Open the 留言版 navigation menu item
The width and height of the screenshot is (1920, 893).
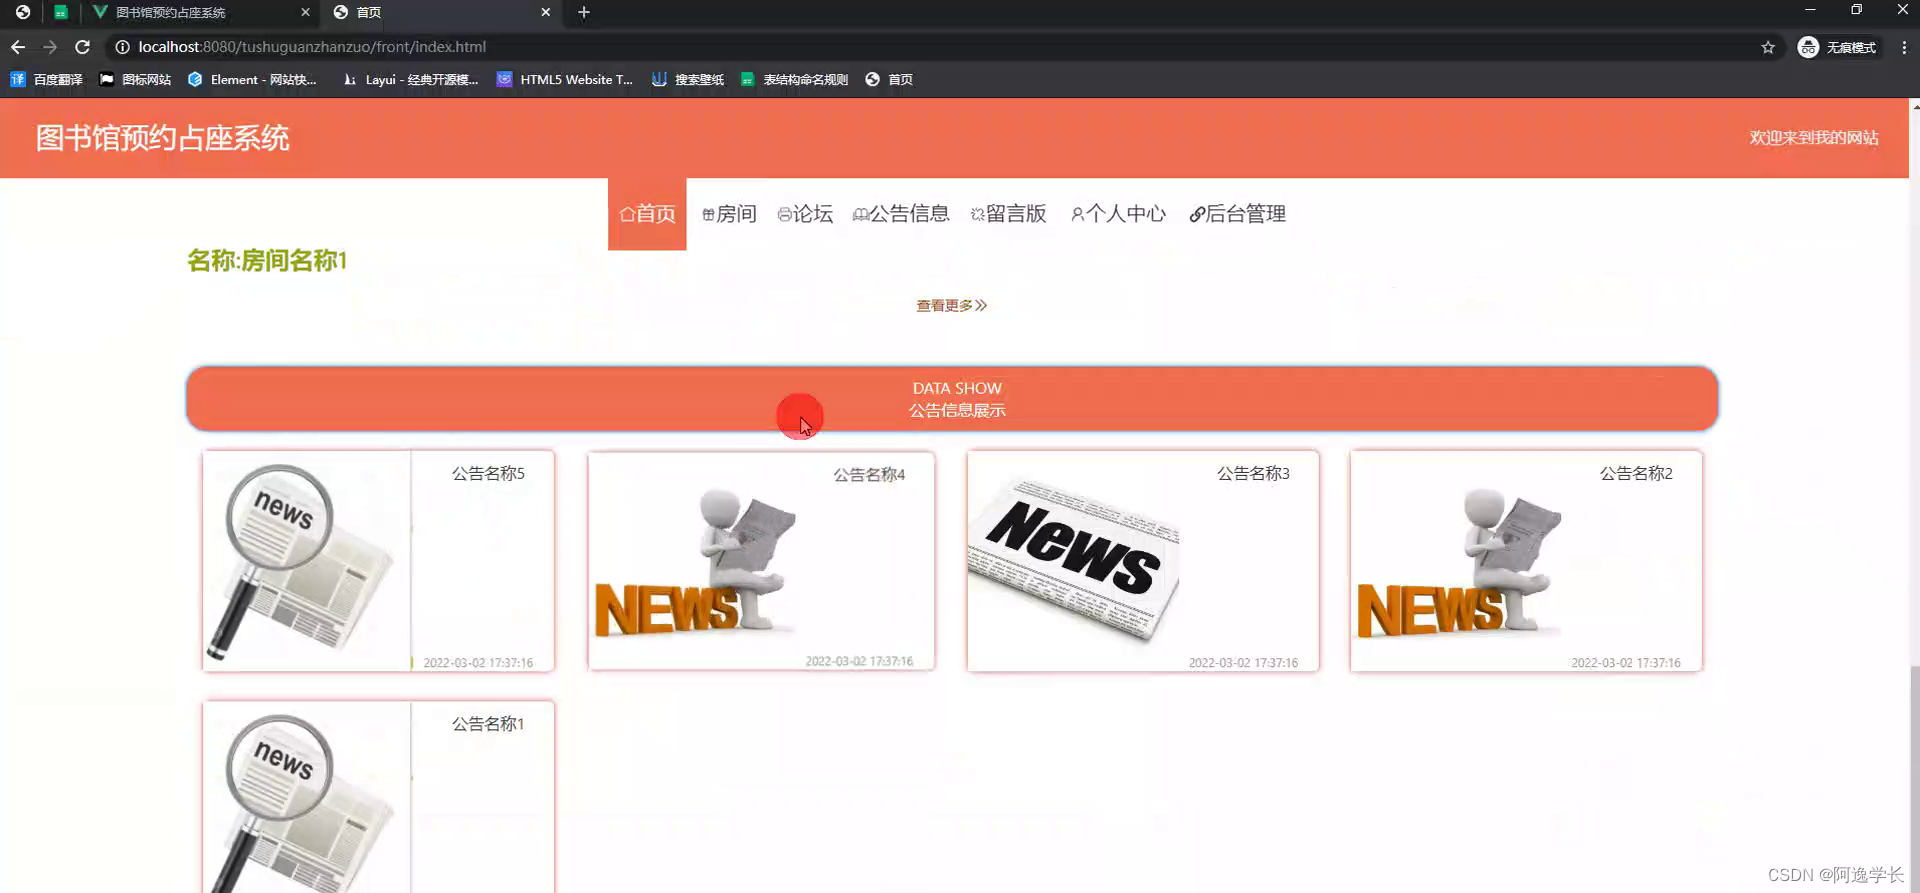click(x=1008, y=214)
